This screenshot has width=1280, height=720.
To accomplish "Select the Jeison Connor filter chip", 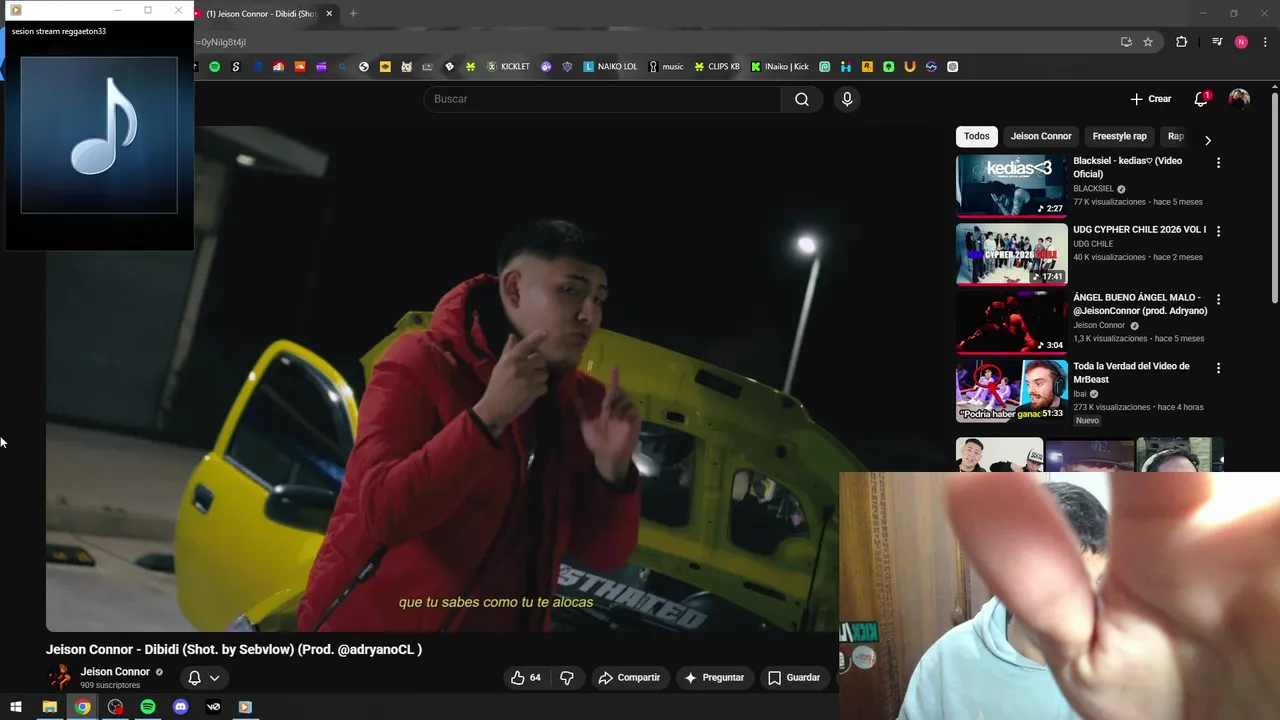I will [x=1041, y=136].
